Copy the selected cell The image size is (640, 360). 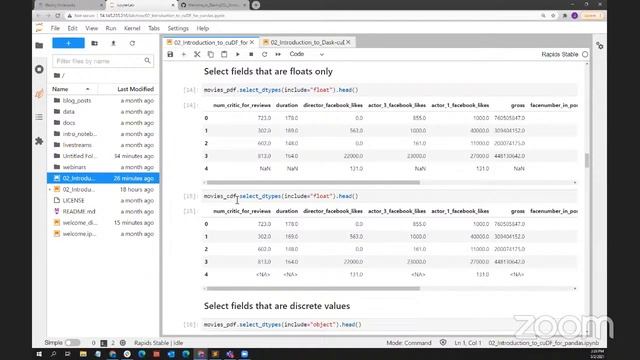pos(211,54)
